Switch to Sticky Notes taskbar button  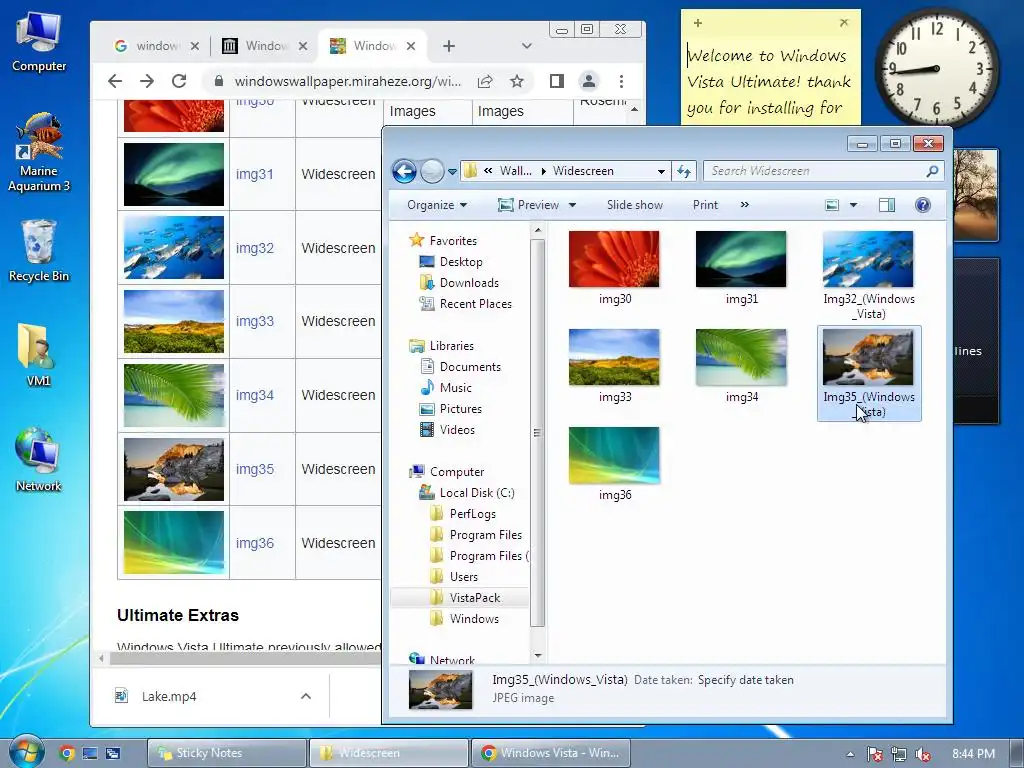pos(227,753)
